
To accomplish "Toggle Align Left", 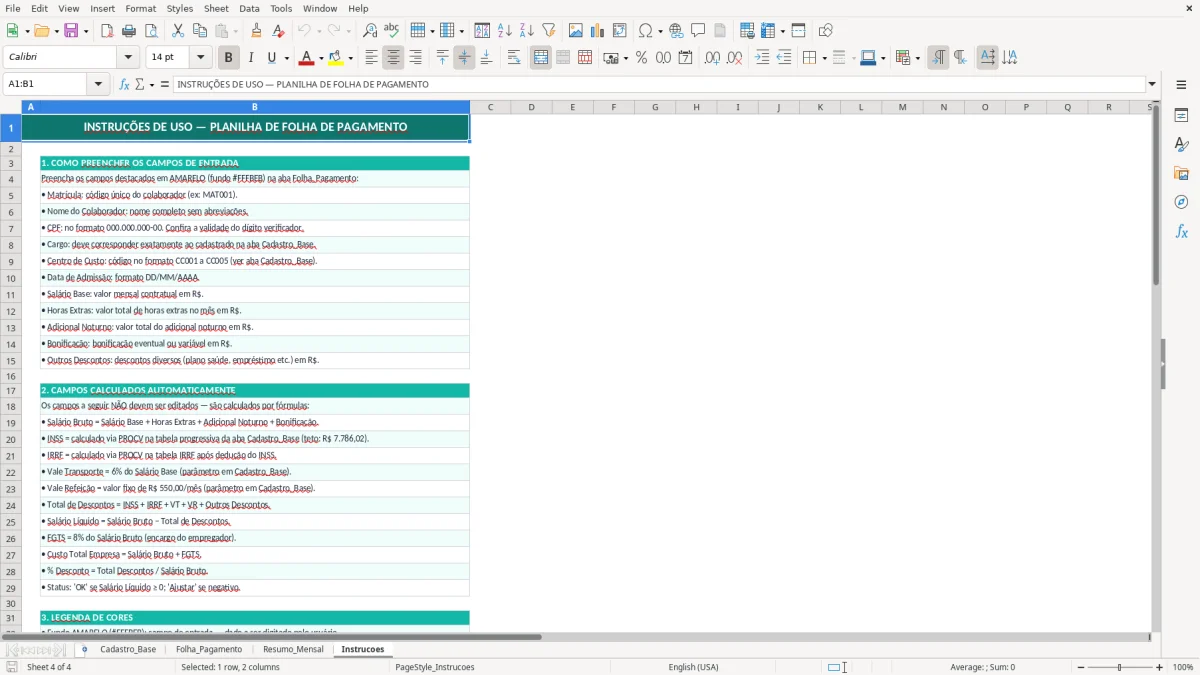I will click(371, 58).
